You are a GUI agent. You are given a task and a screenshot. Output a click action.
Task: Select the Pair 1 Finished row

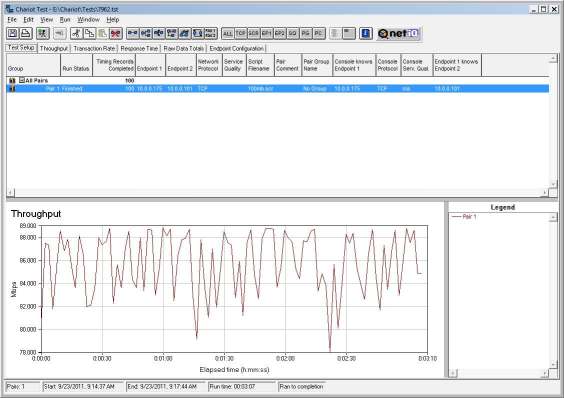(278, 89)
